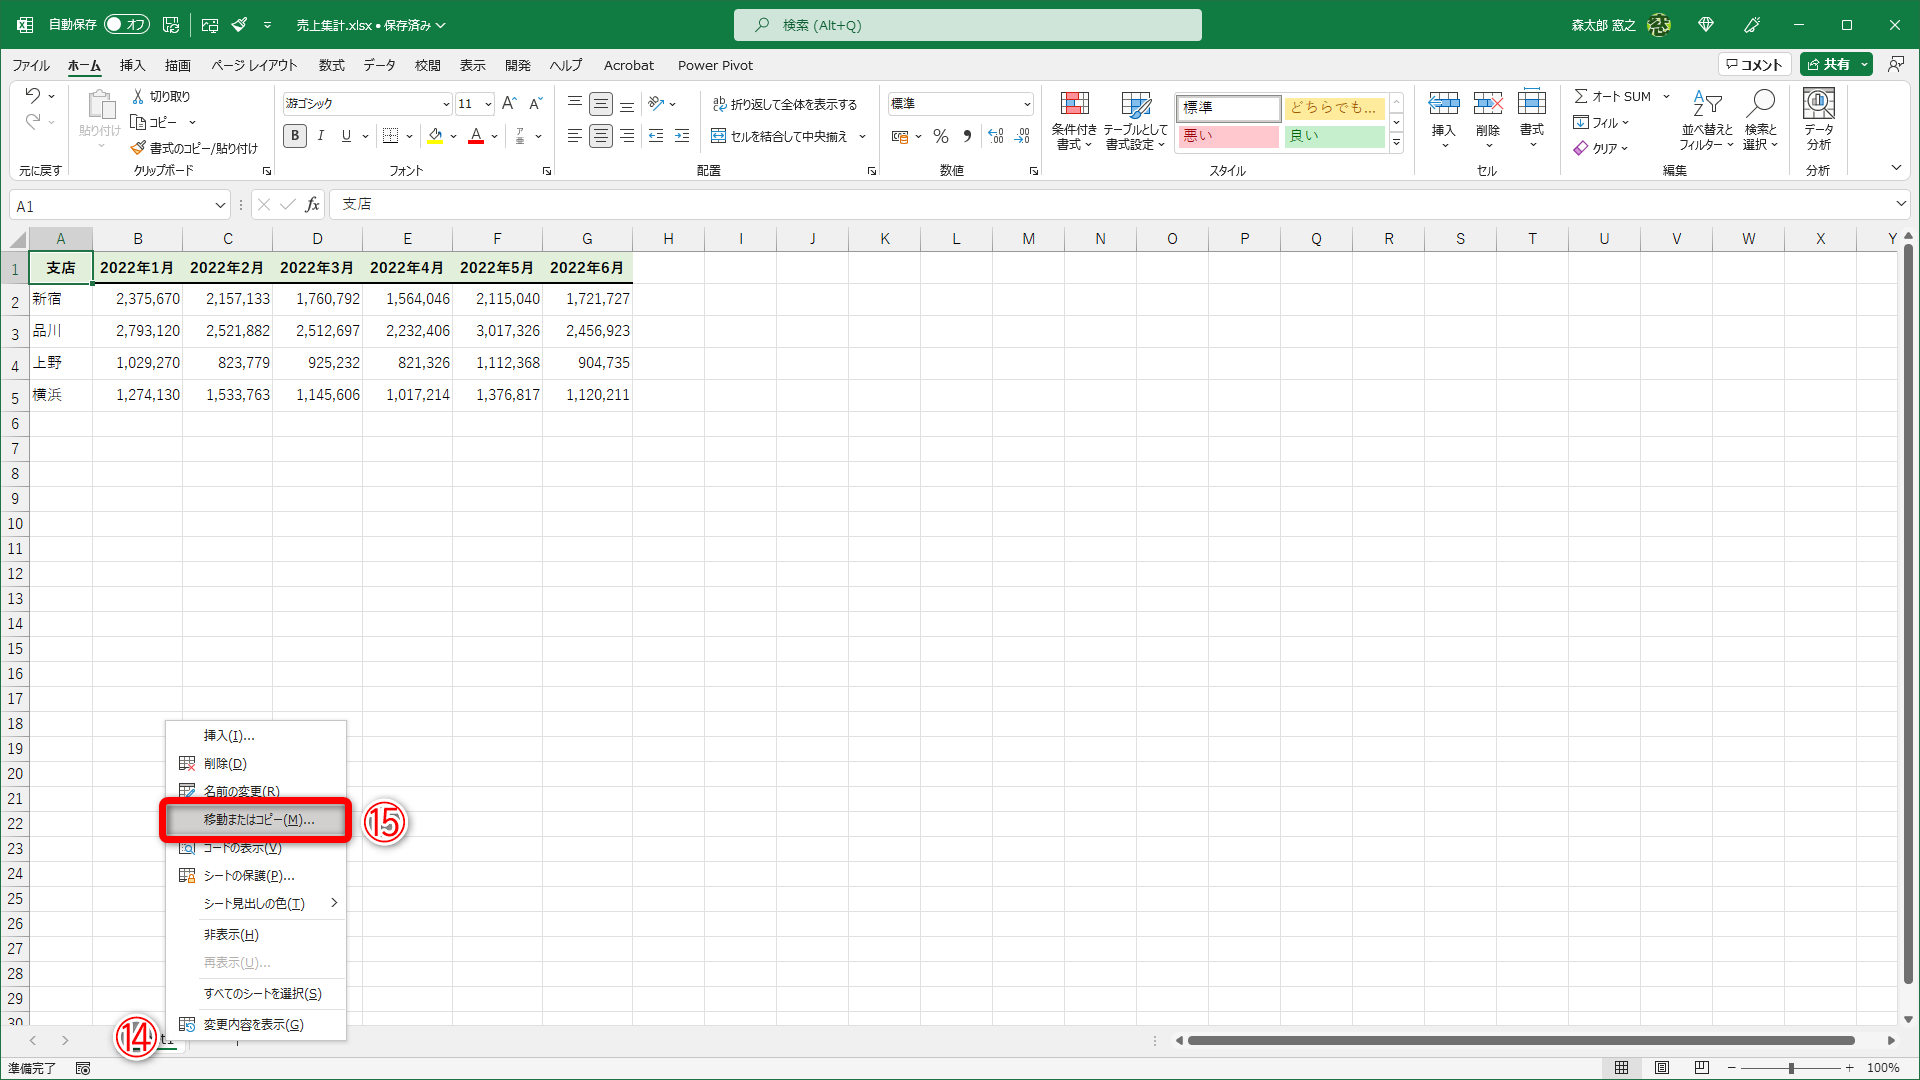Click the search box in the title bar
Viewport: 1920px width, 1080px height.
point(967,25)
